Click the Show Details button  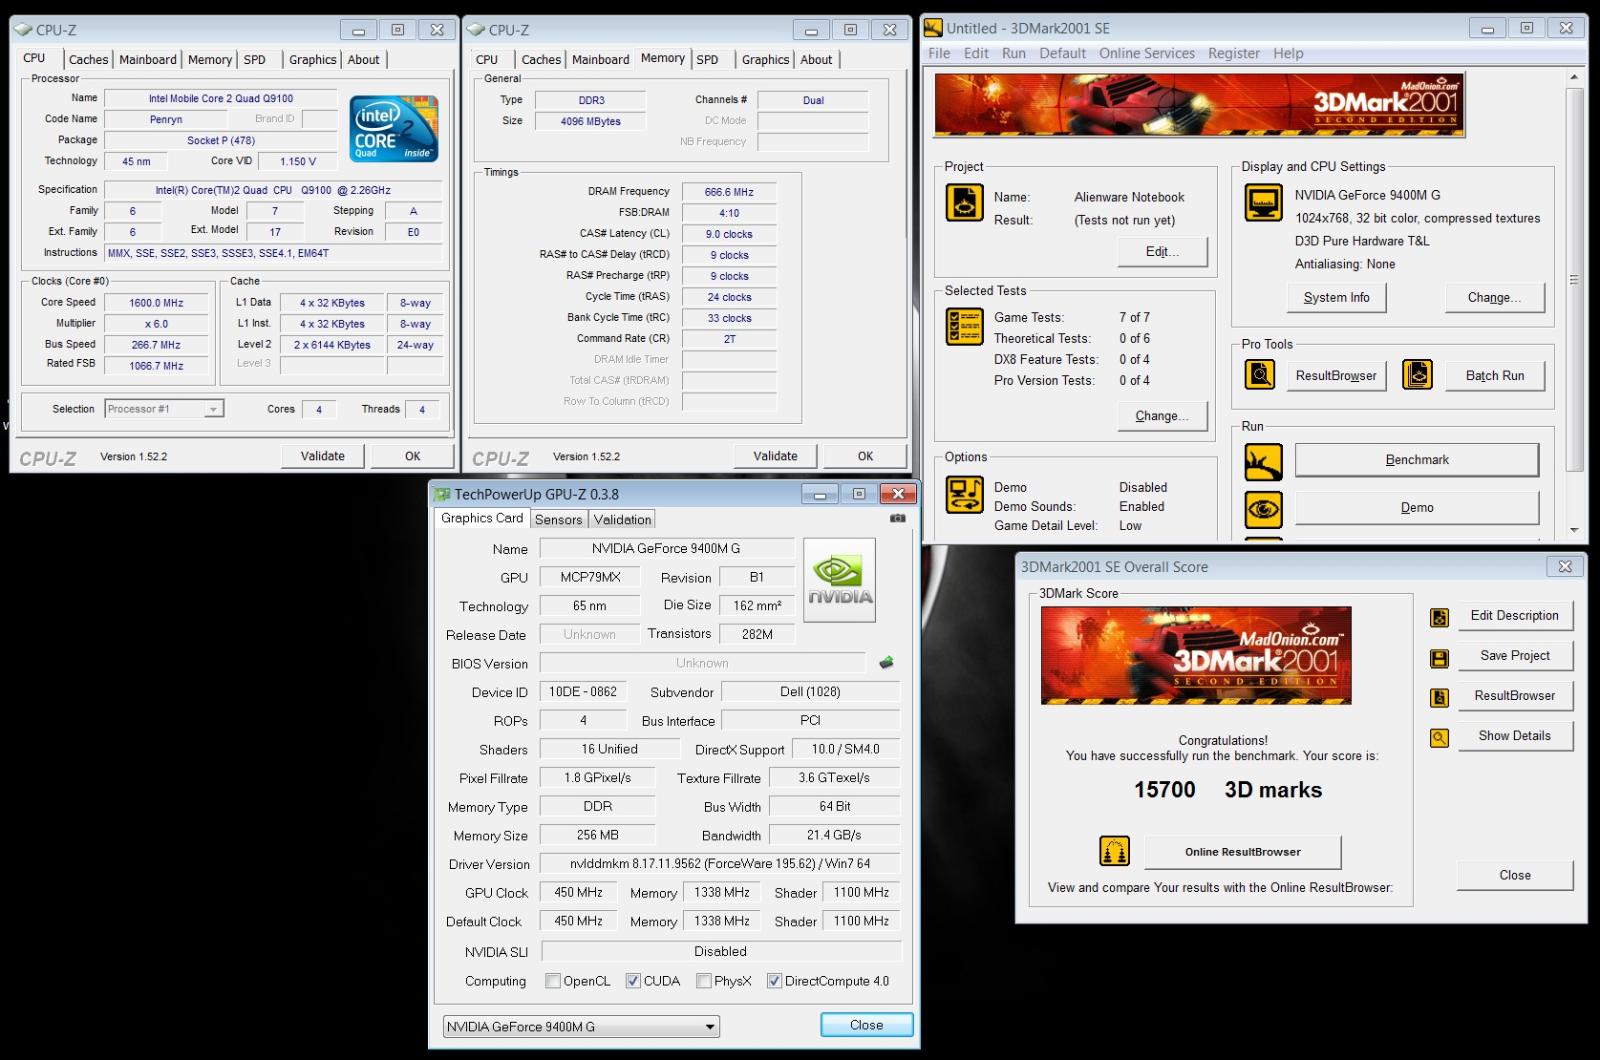coord(1515,736)
